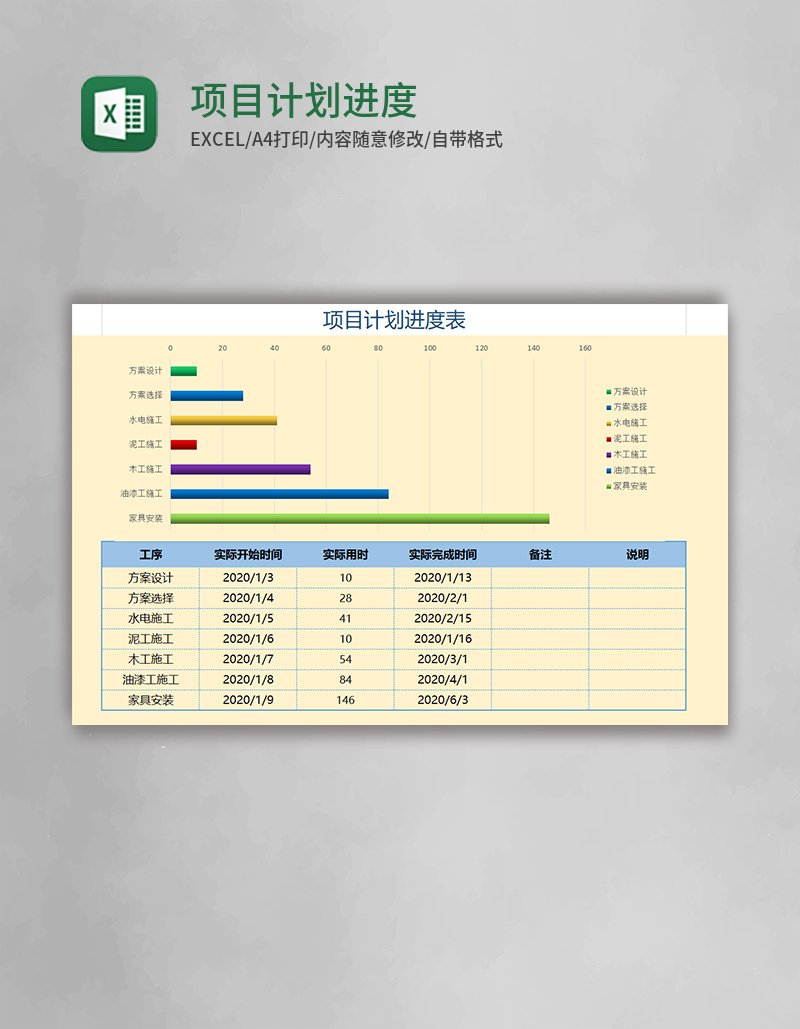The width and height of the screenshot is (800, 1029).
Task: Select the 2020/6/3 completion date cell
Action: [441, 701]
